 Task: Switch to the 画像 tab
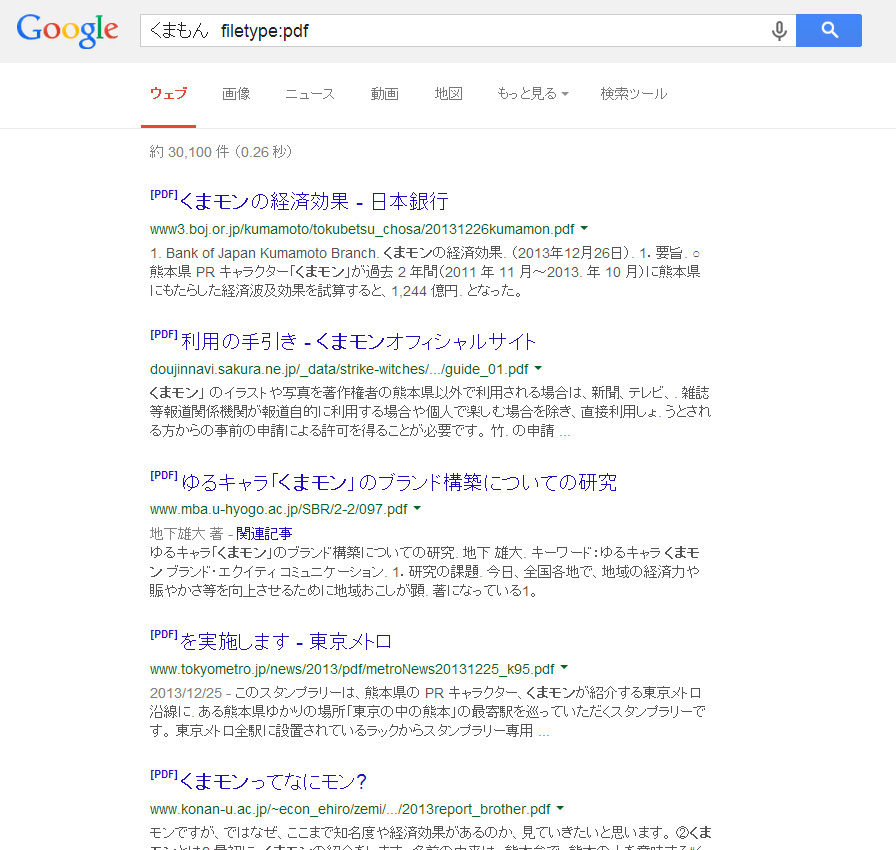(236, 94)
